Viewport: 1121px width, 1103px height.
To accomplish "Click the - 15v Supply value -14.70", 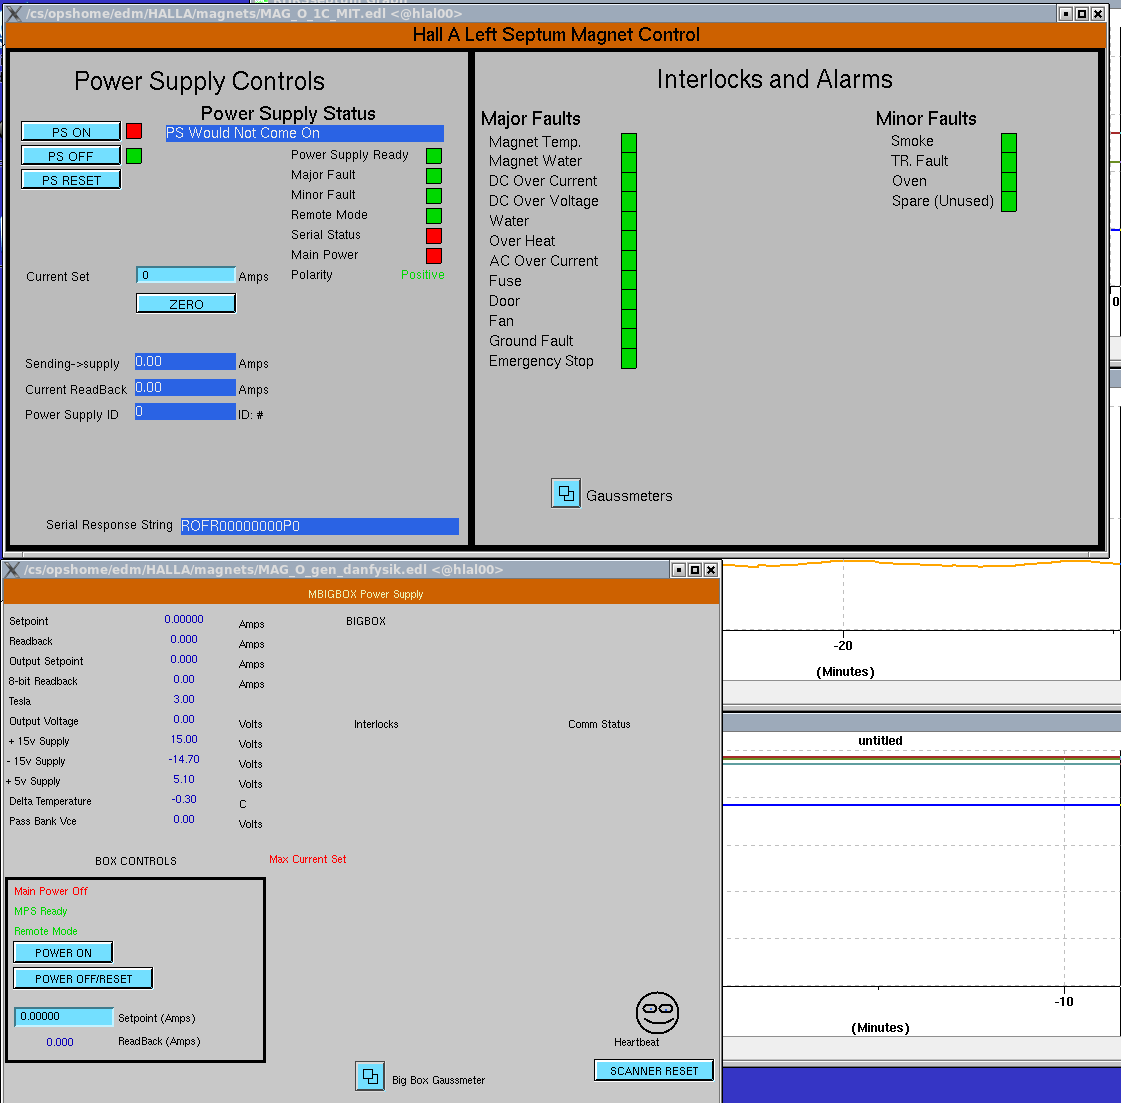I will click(184, 759).
